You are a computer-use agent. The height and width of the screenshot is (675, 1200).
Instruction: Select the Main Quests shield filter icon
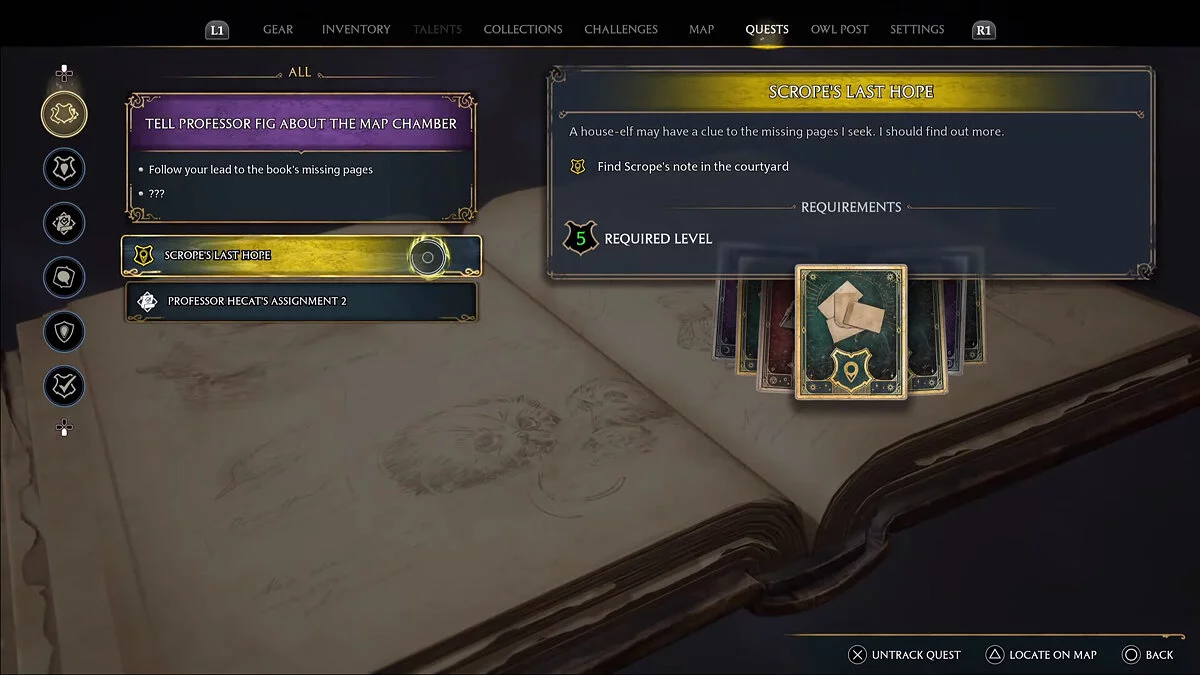64,168
